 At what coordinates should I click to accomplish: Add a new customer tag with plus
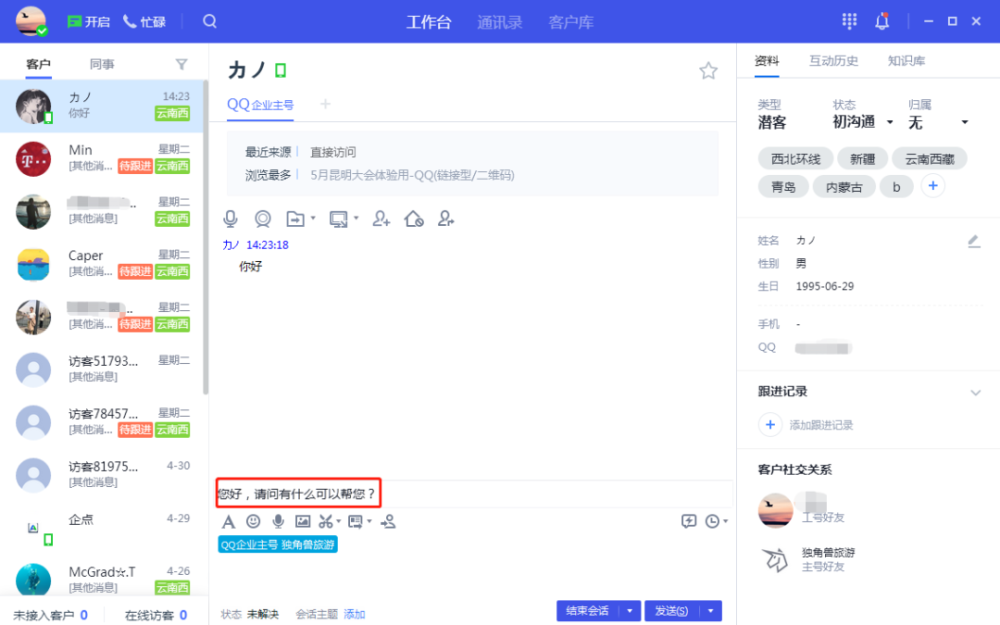[x=933, y=186]
